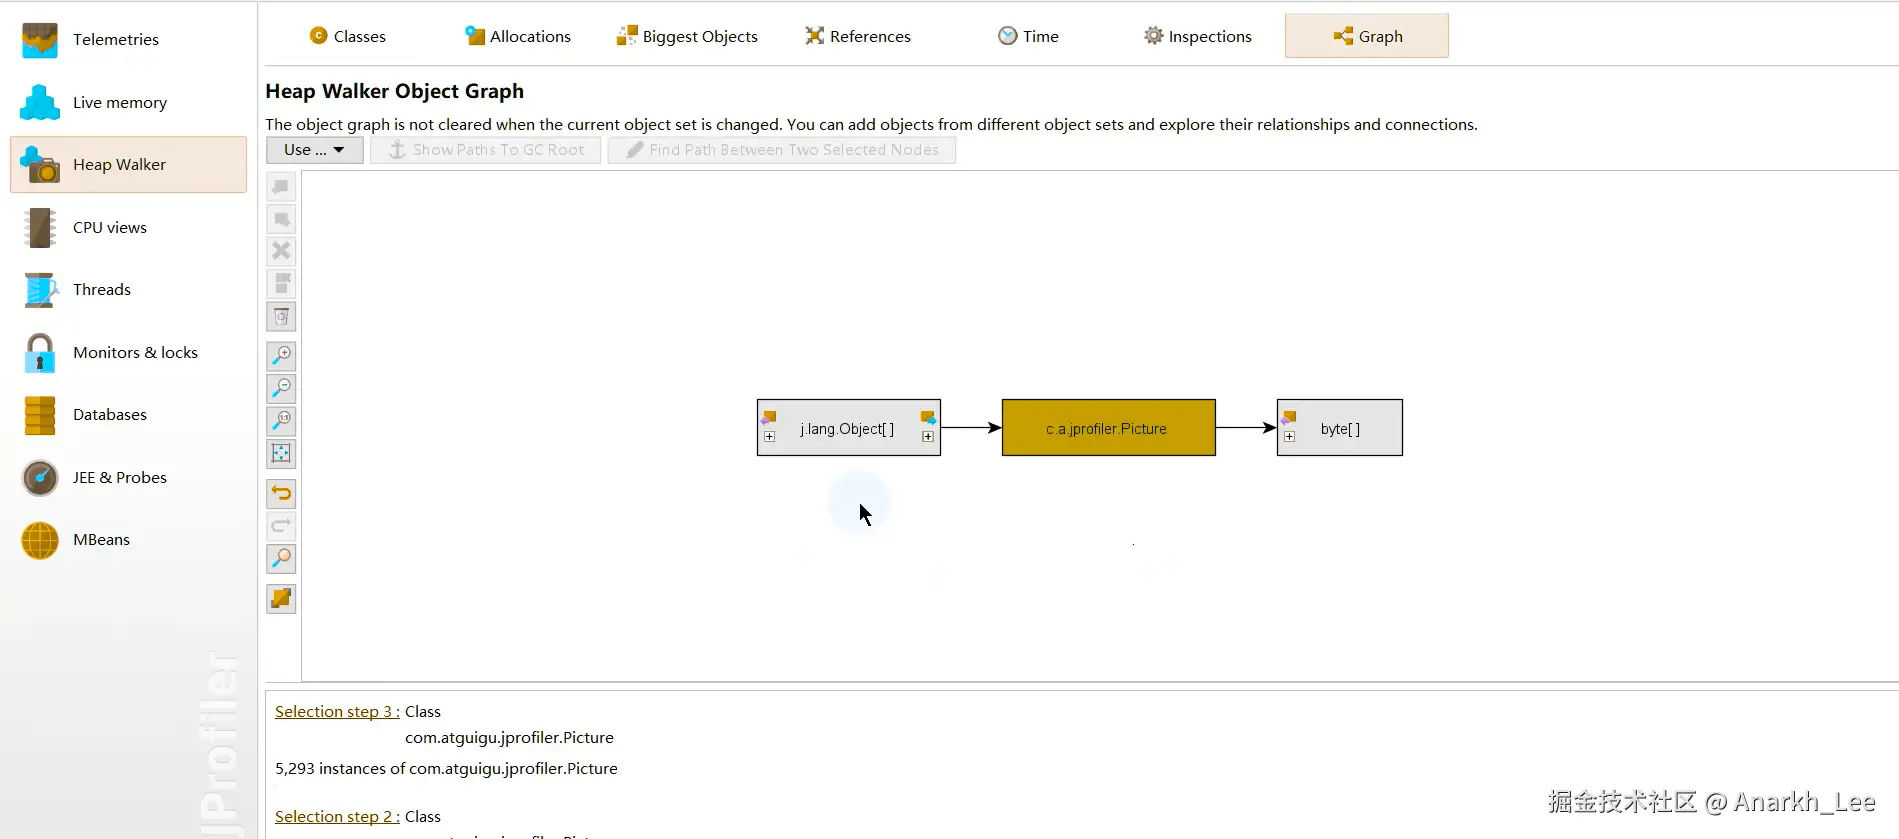Screen dimensions: 1899x839
Task: Open Selection step 2 link
Action: click(337, 817)
